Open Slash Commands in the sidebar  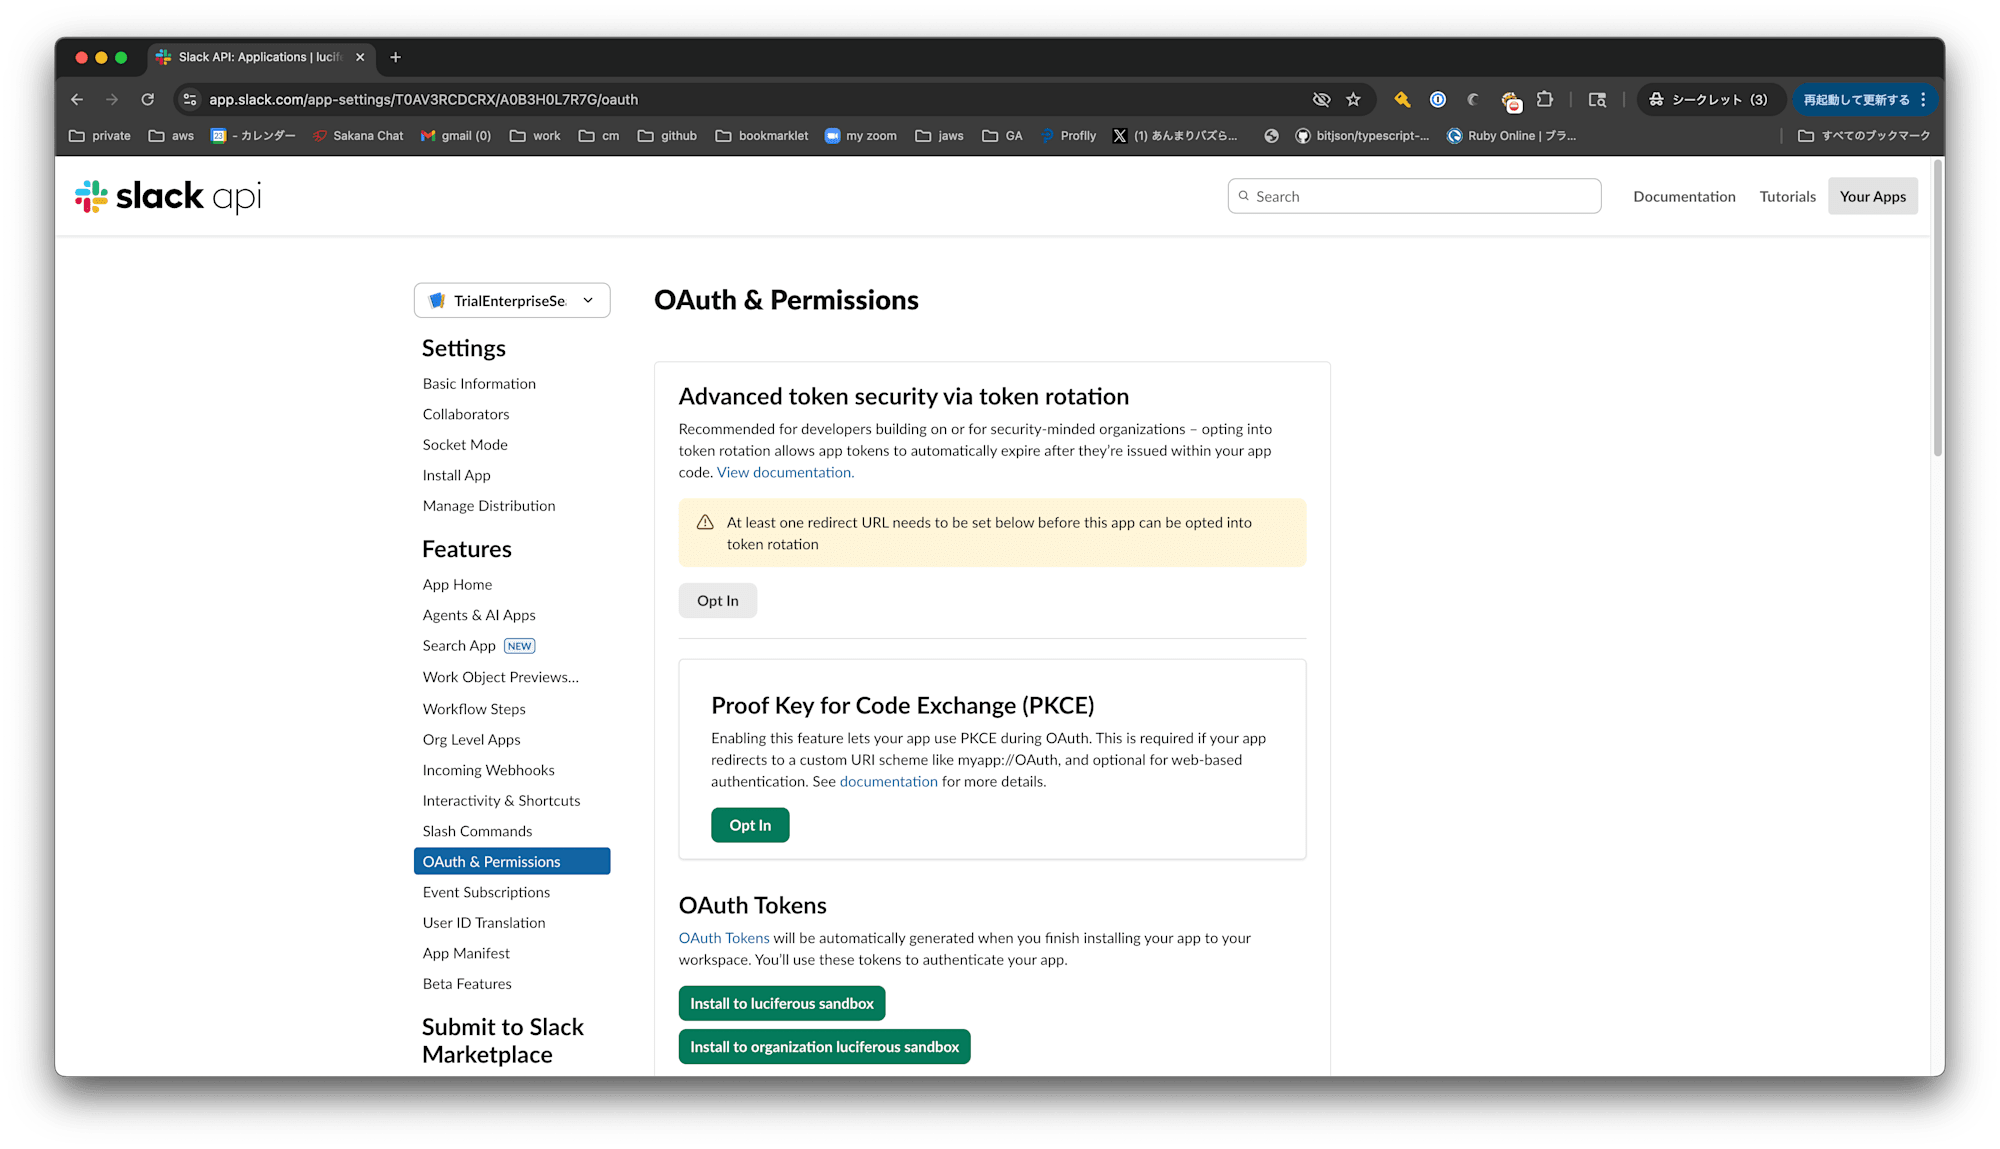(477, 831)
